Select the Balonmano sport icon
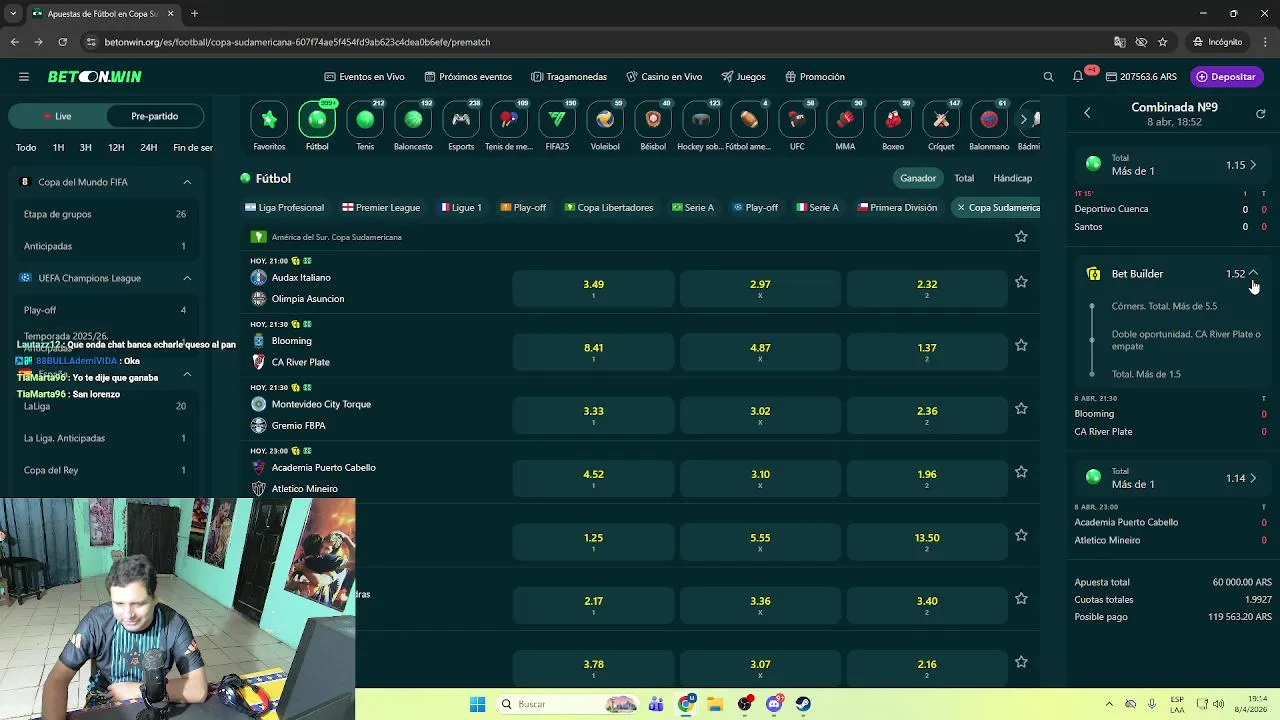Viewport: 1280px width, 720px height. click(989, 120)
